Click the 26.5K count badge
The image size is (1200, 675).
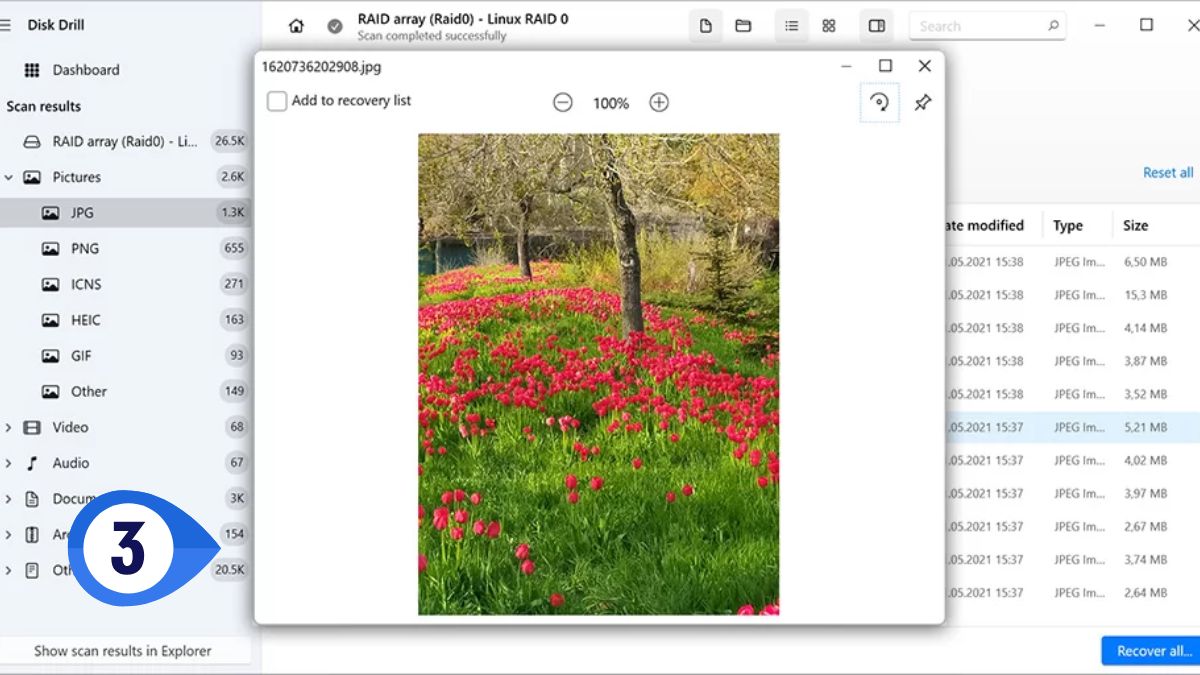230,141
